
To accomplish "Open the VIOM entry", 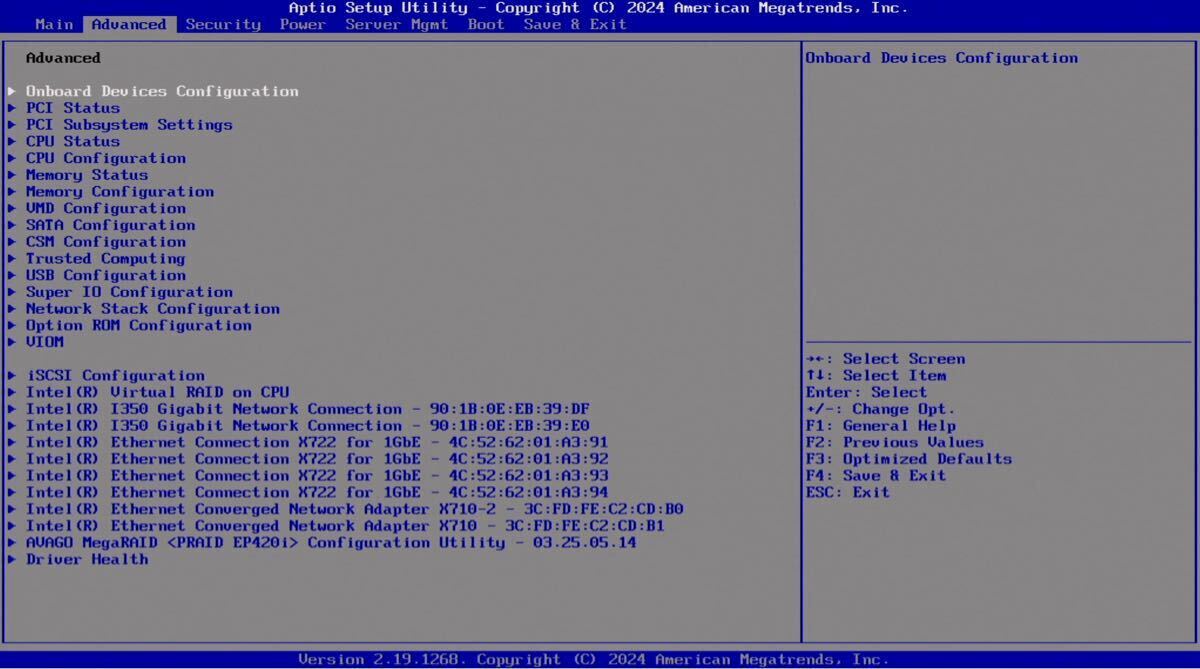I will (x=45, y=342).
